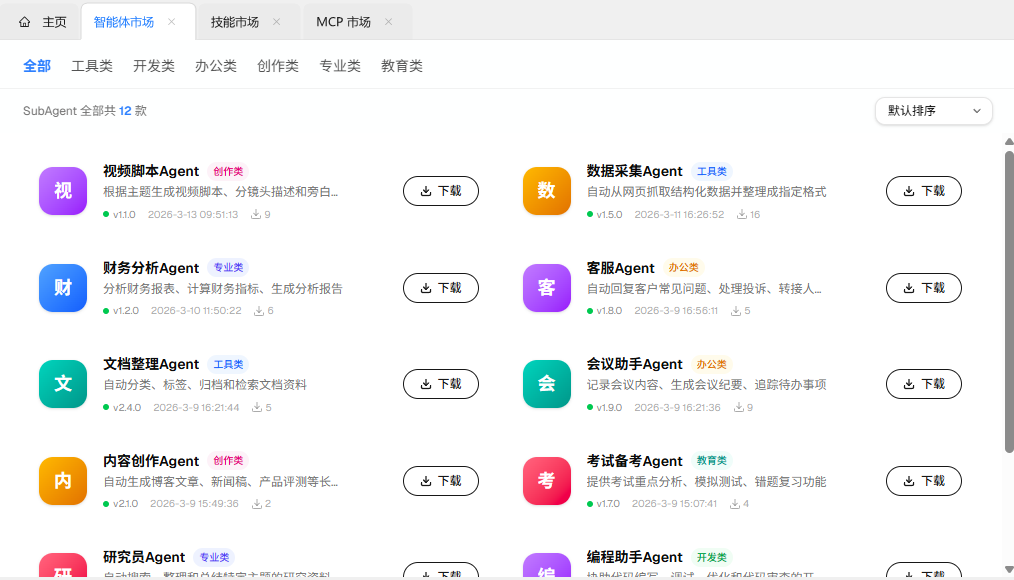Filter by 工具类 category
1014x580 pixels.
92,66
